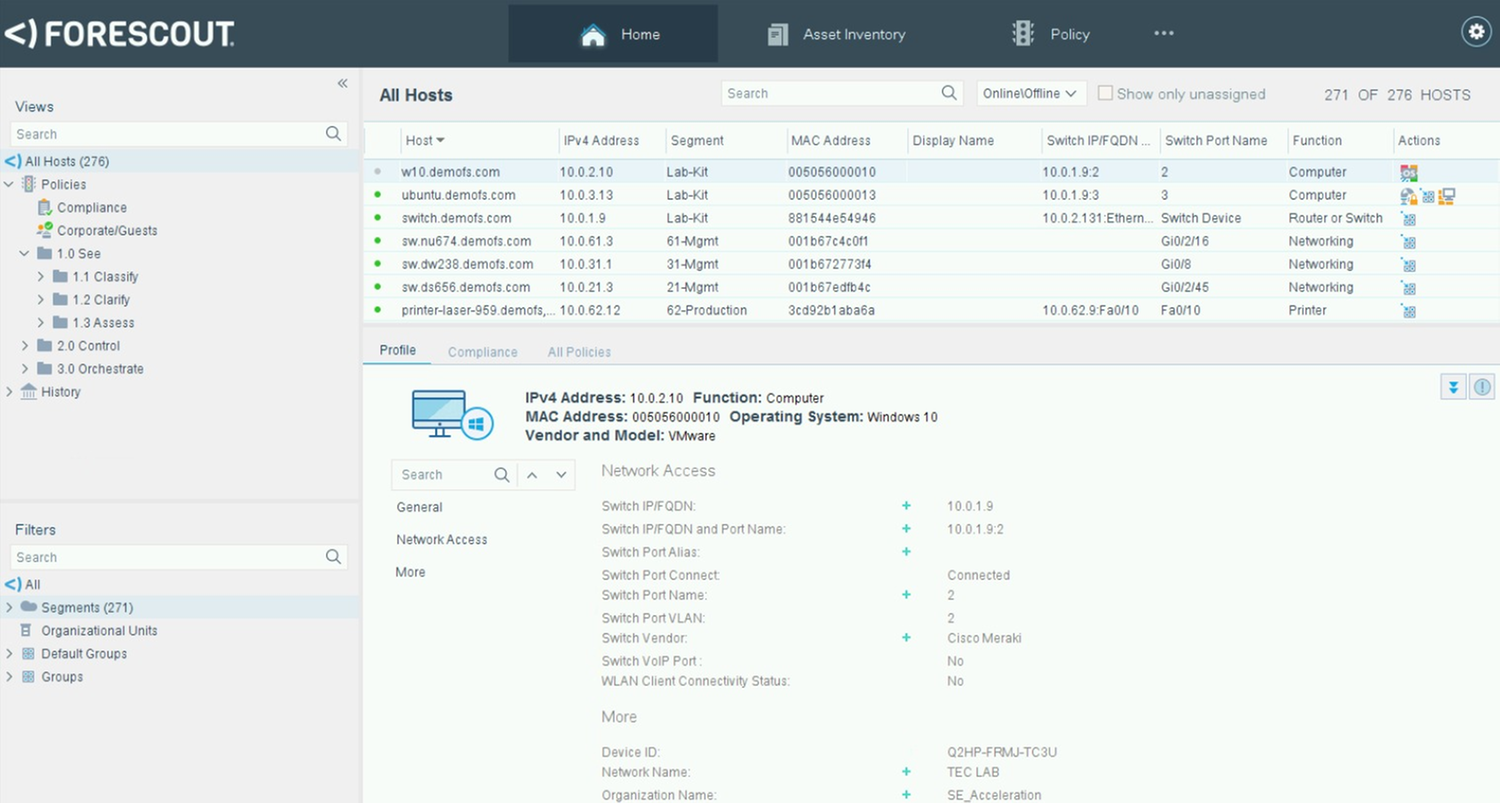Select the Network Access section link
Viewport: 1500px width, 803px height.
[x=441, y=539]
